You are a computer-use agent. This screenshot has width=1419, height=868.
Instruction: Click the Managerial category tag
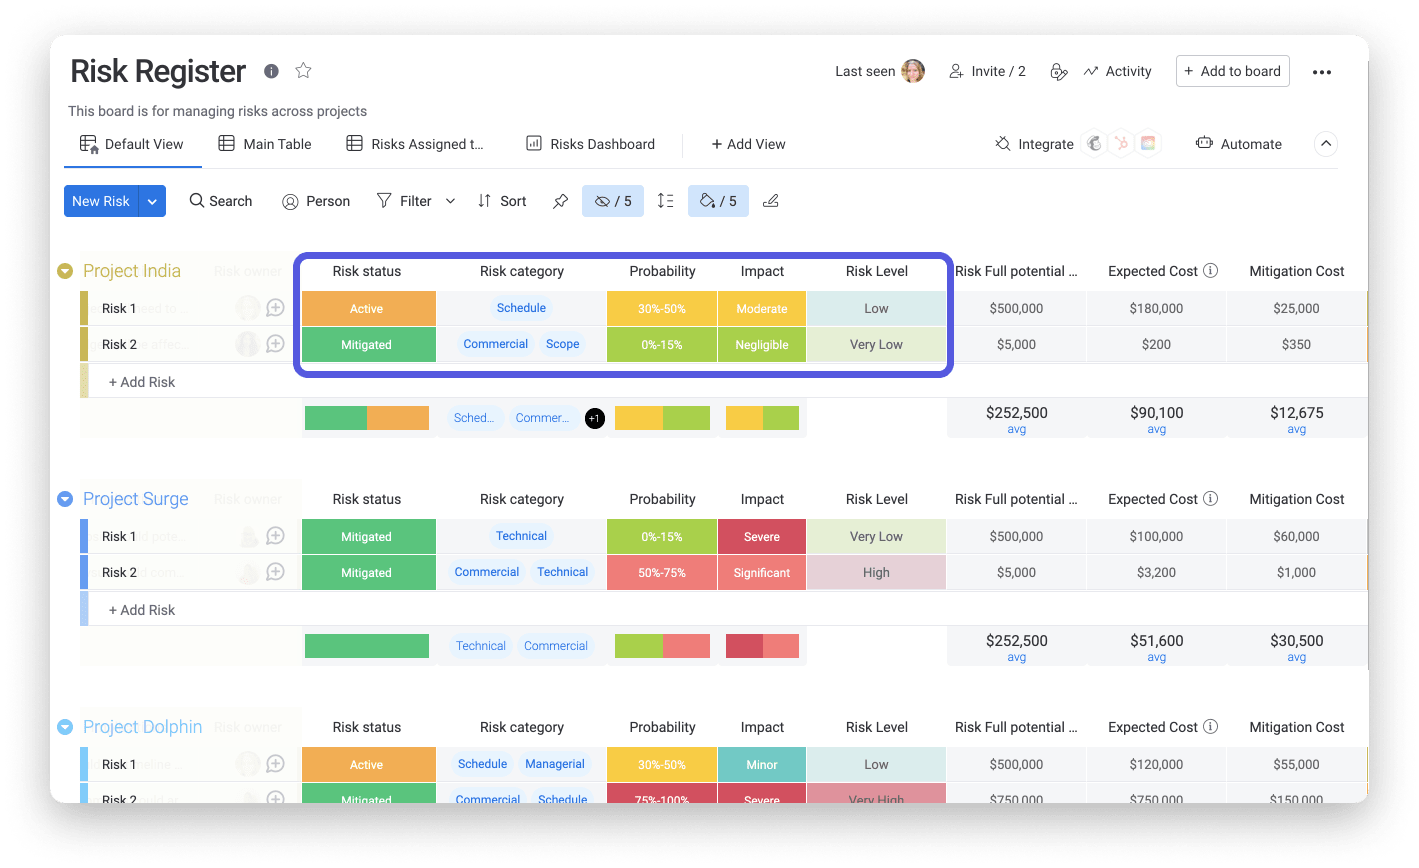point(555,764)
